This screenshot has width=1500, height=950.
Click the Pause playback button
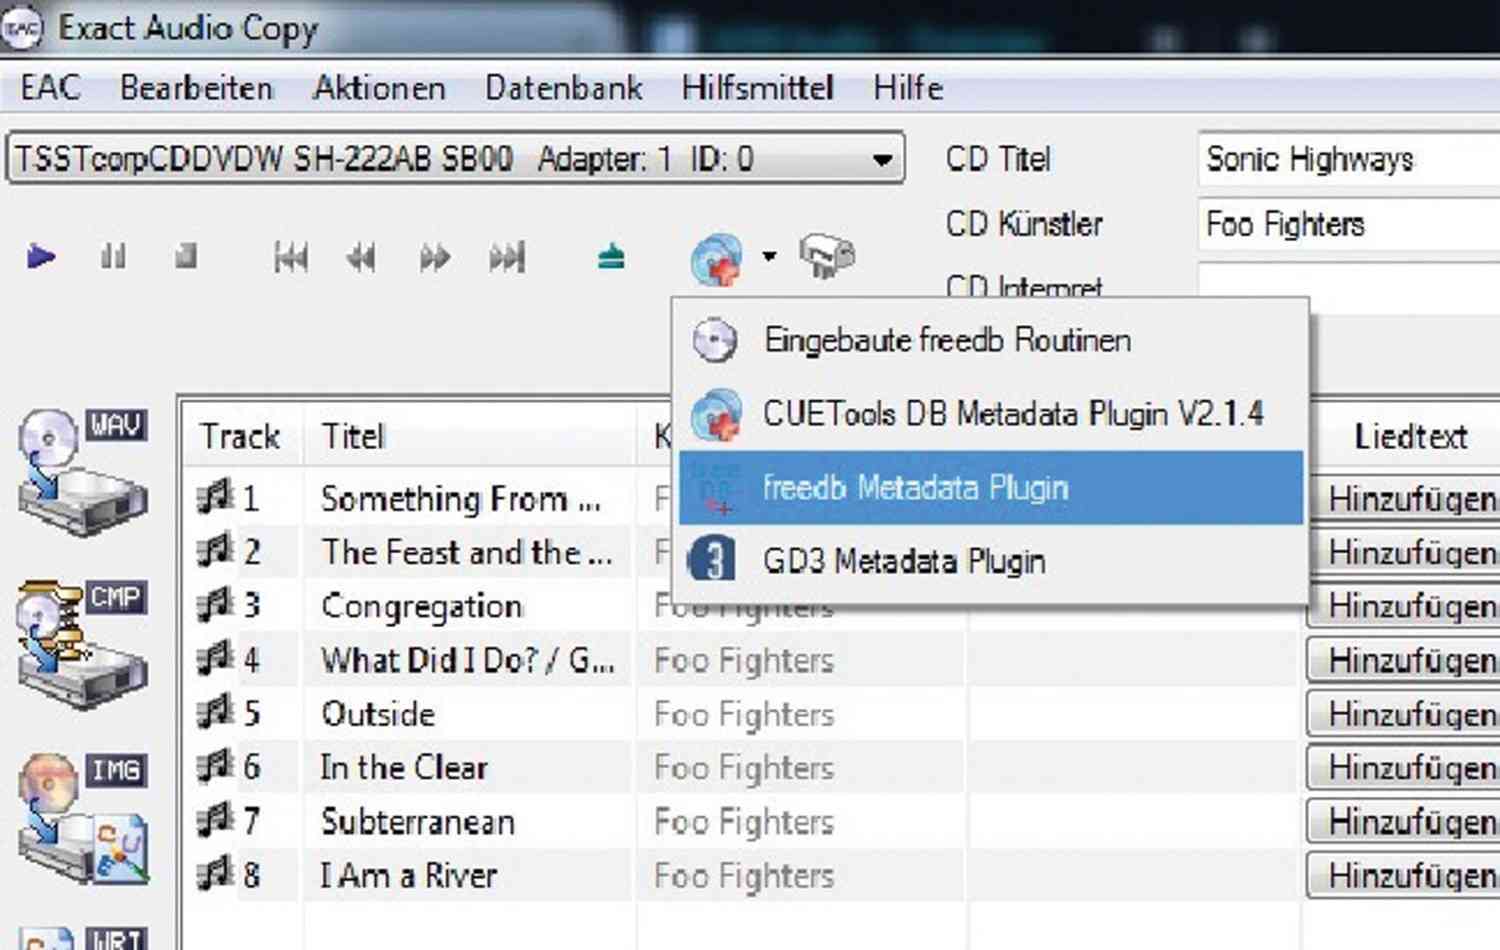coord(113,257)
